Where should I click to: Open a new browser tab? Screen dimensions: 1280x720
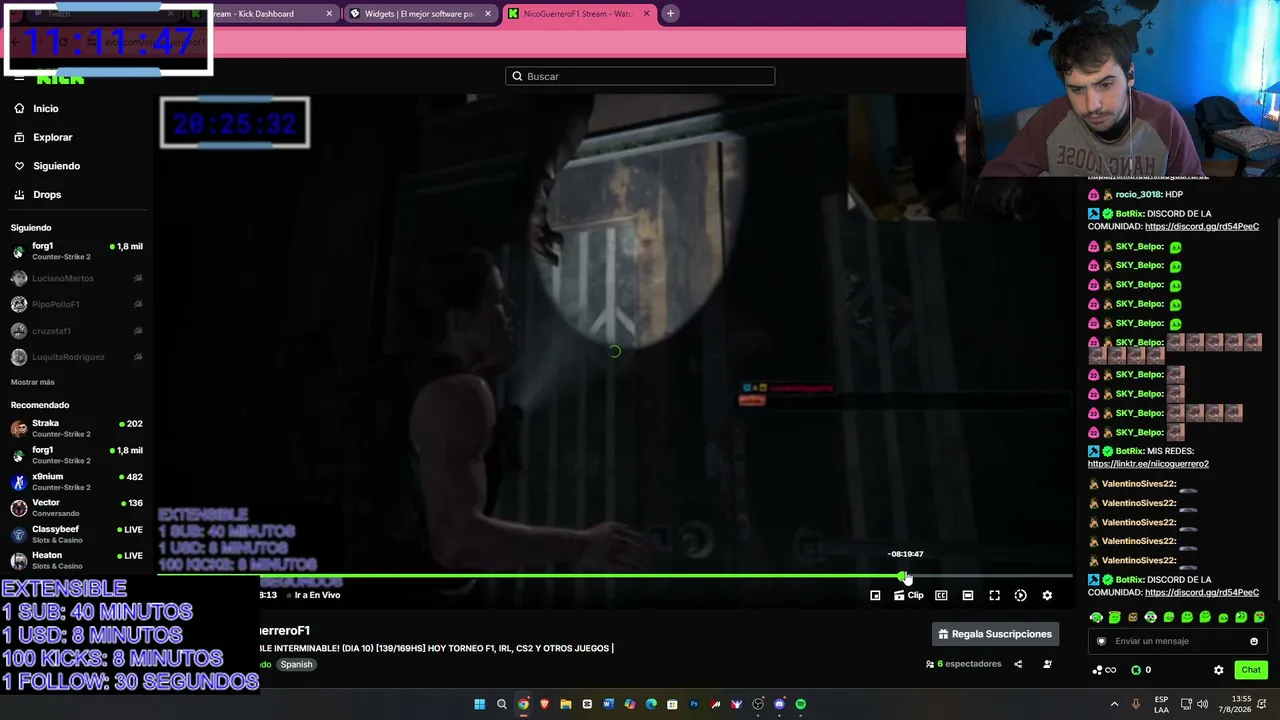(670, 14)
